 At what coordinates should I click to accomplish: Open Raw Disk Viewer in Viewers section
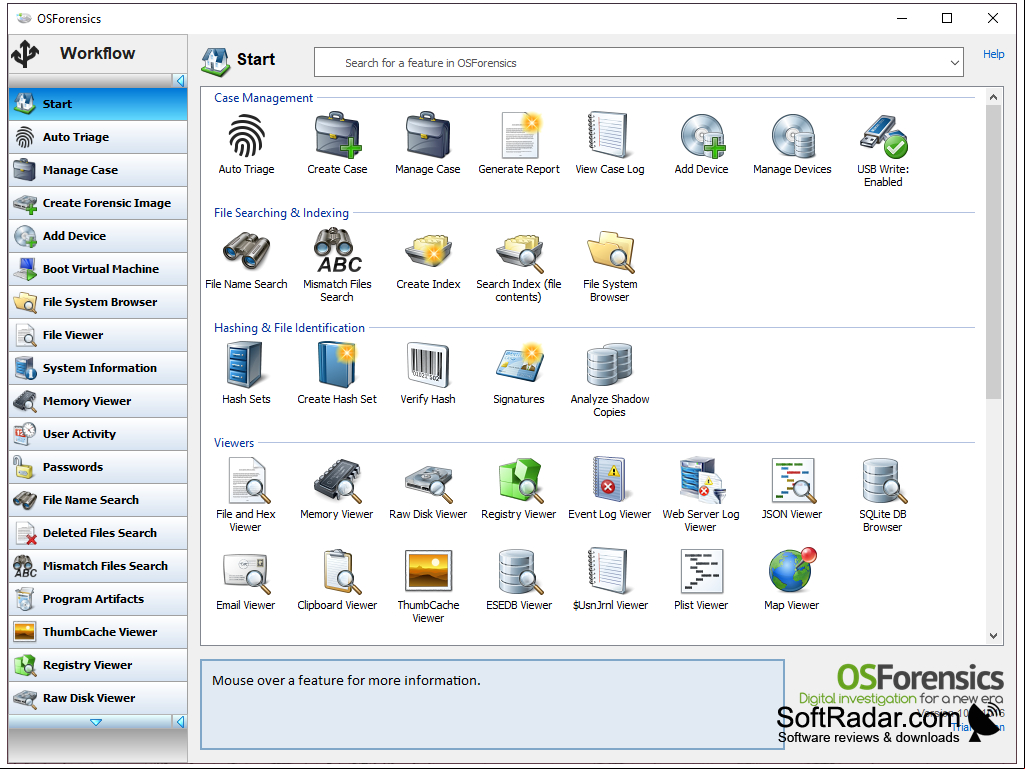(428, 489)
